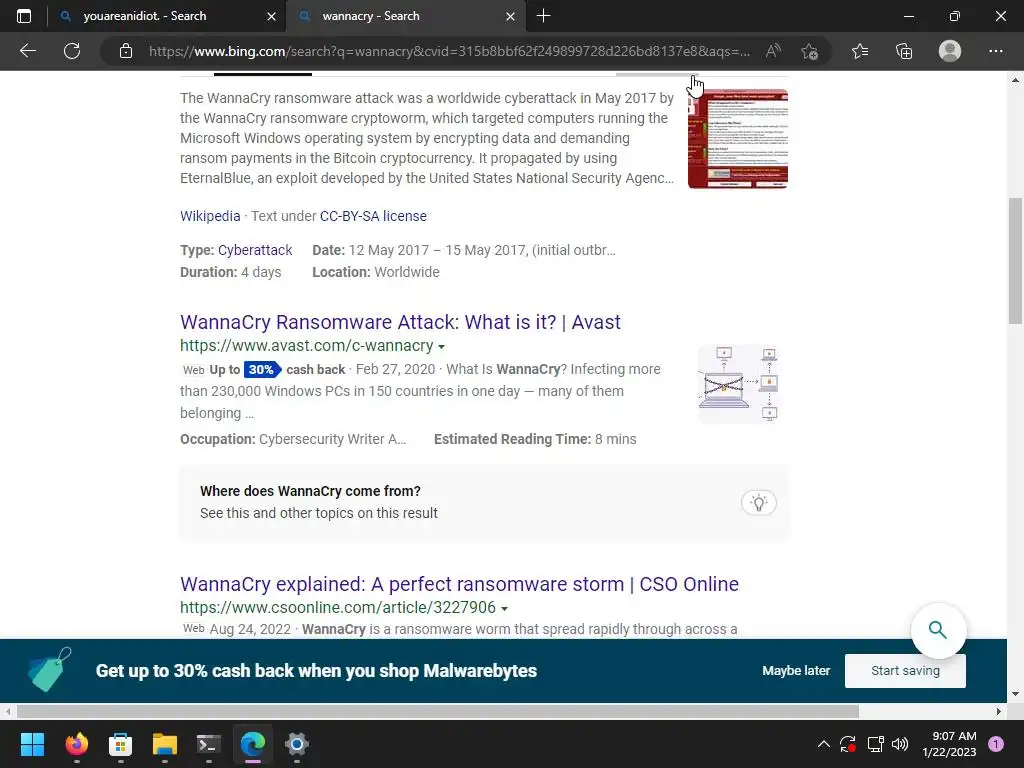Dismiss the cash back banner with Maybe later

[x=796, y=671]
